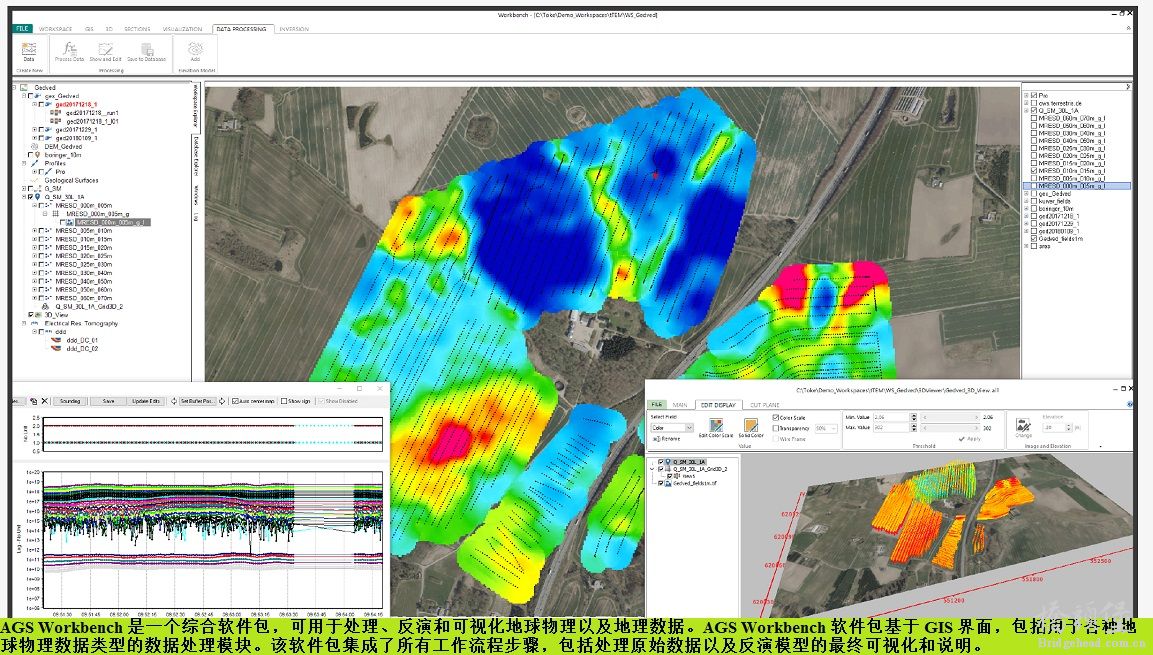This screenshot has width=1153, height=655.
Task: Toggle Color Scale checkbox in 3D viewer
Action: pyautogui.click(x=776, y=418)
